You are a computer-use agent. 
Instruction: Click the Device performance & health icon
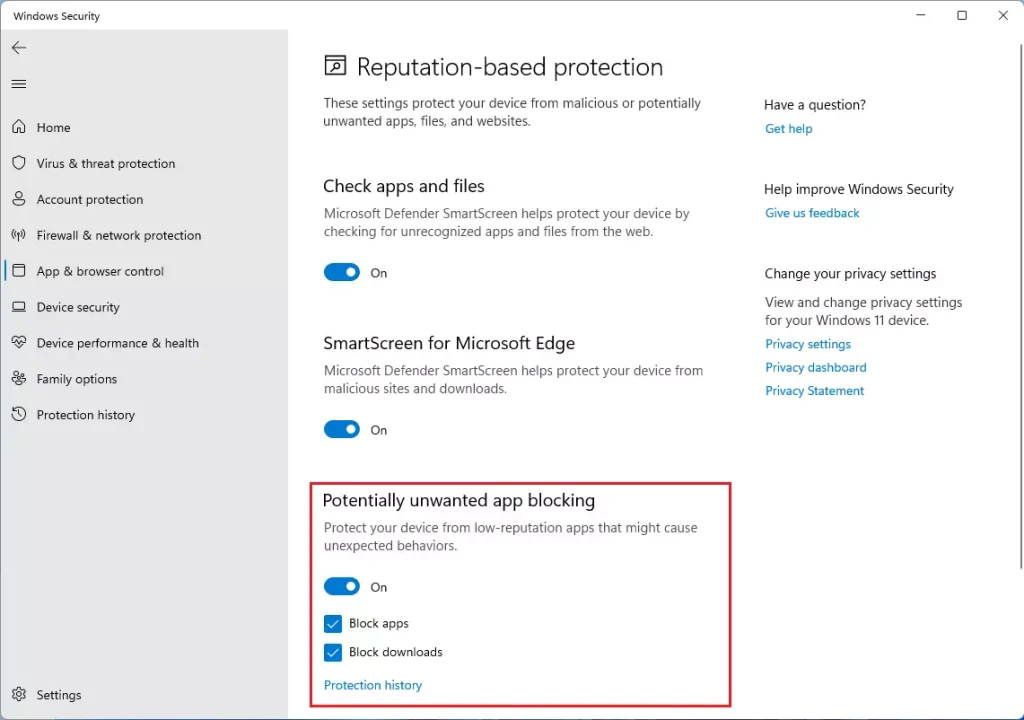pos(20,343)
